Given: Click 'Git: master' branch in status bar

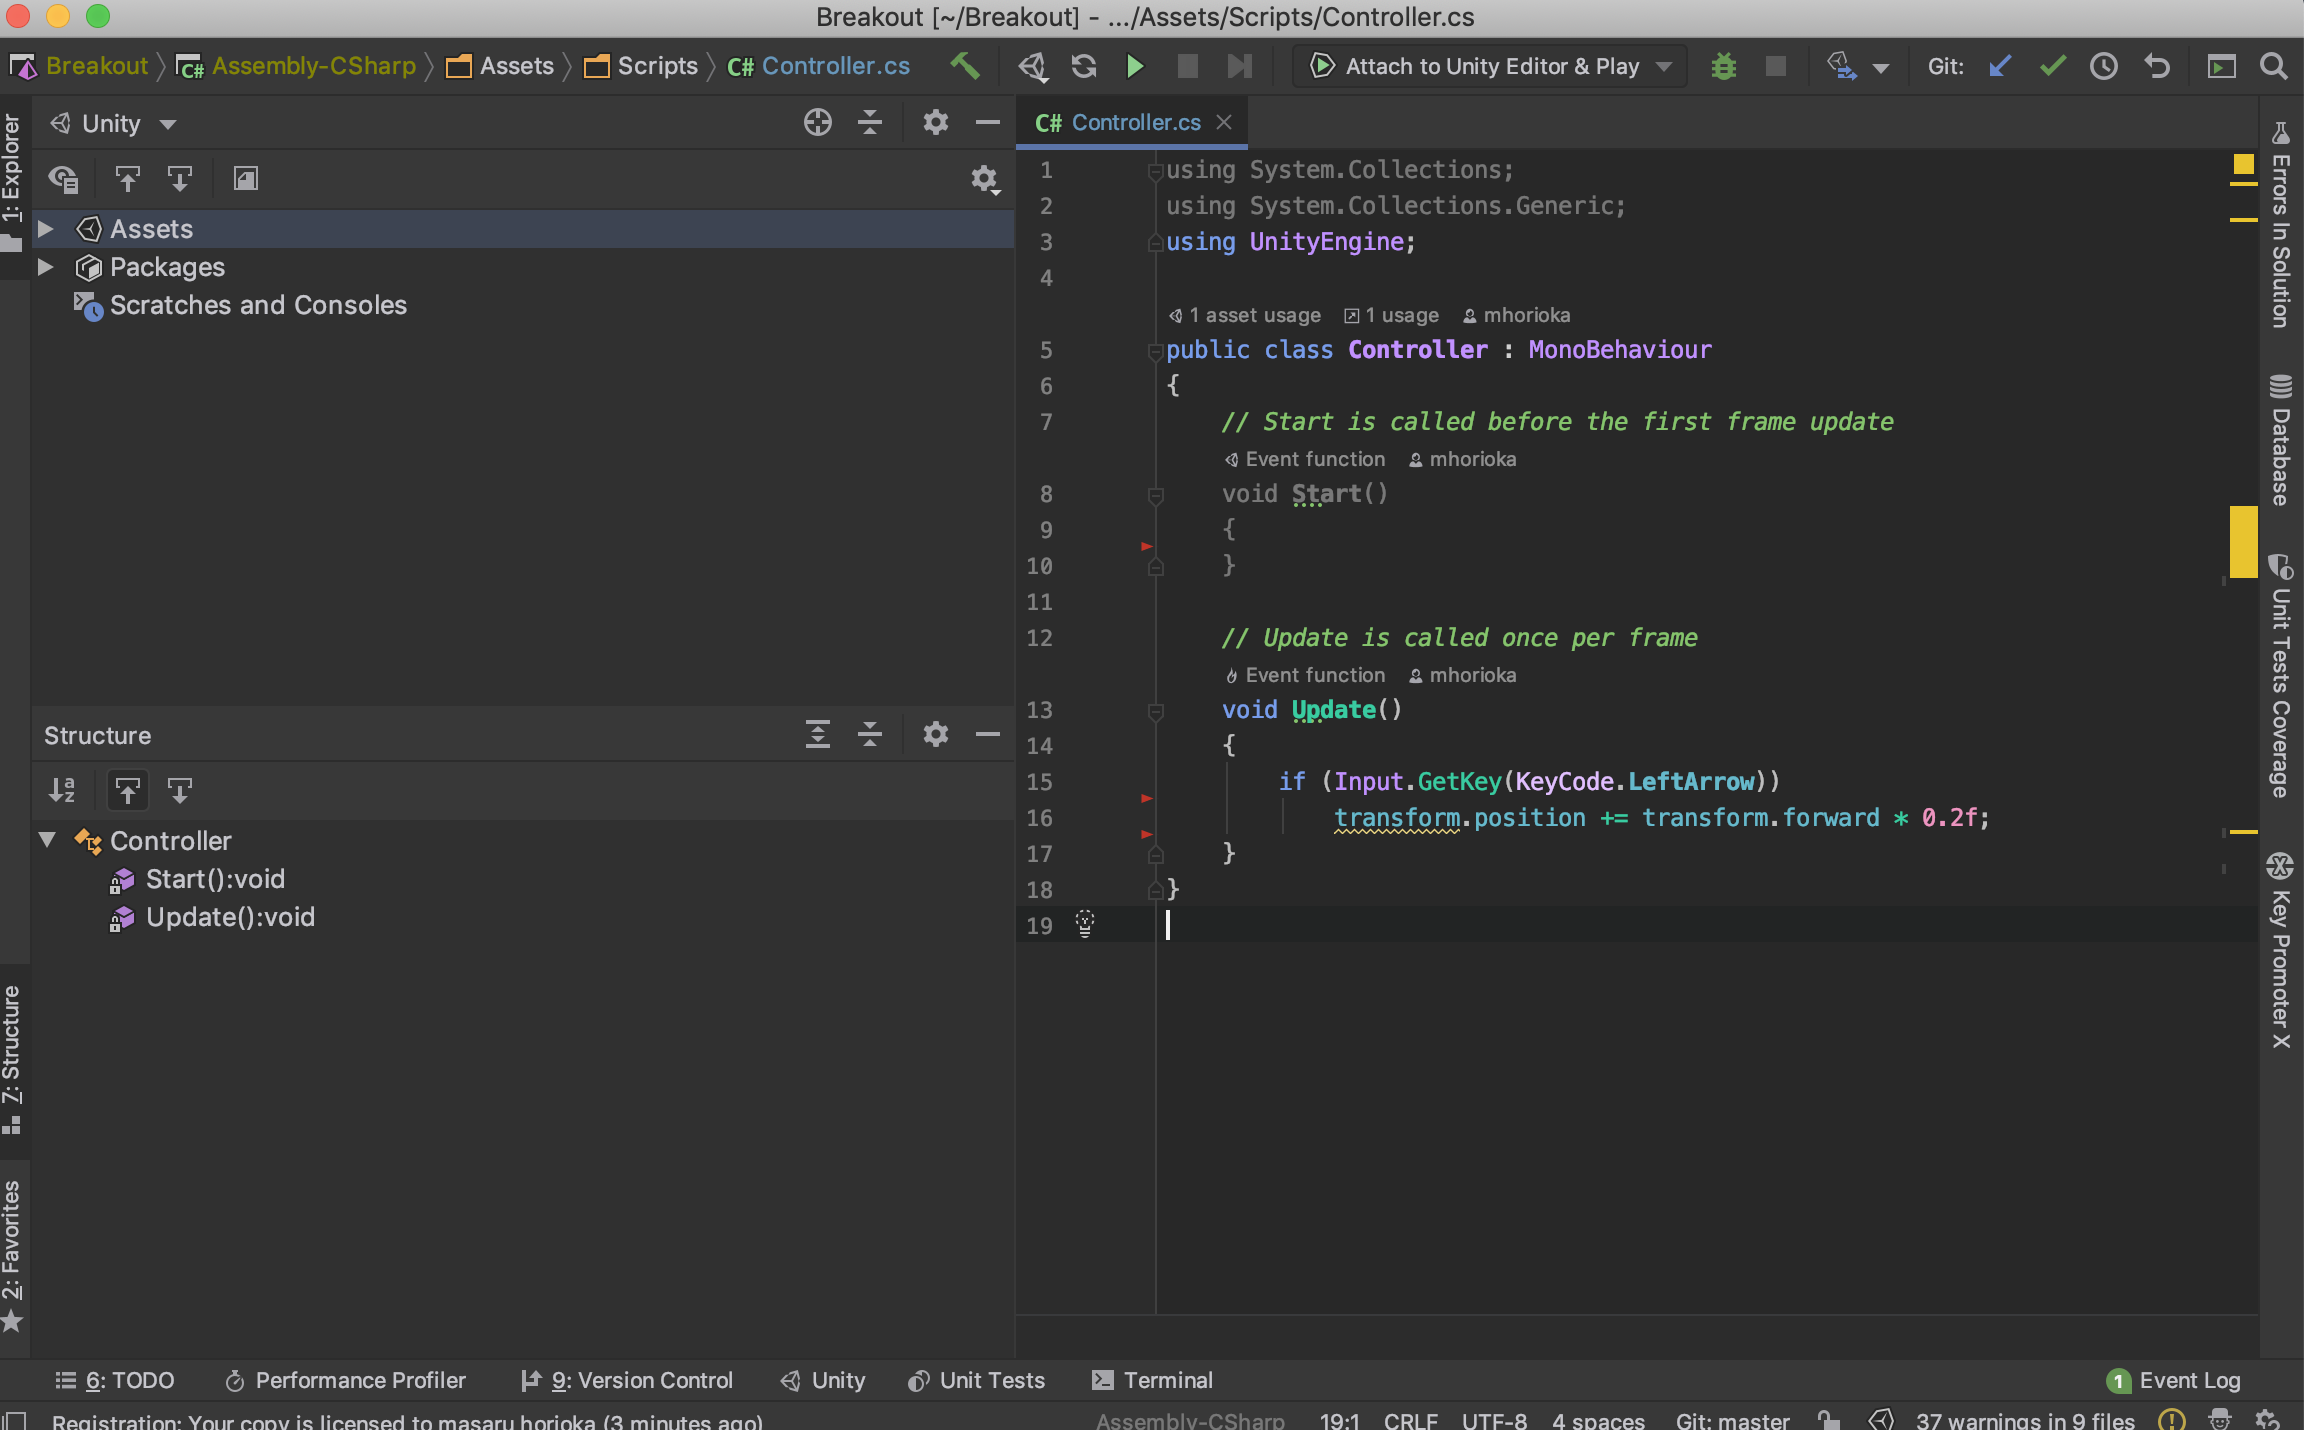Looking at the screenshot, I should click(1732, 1420).
